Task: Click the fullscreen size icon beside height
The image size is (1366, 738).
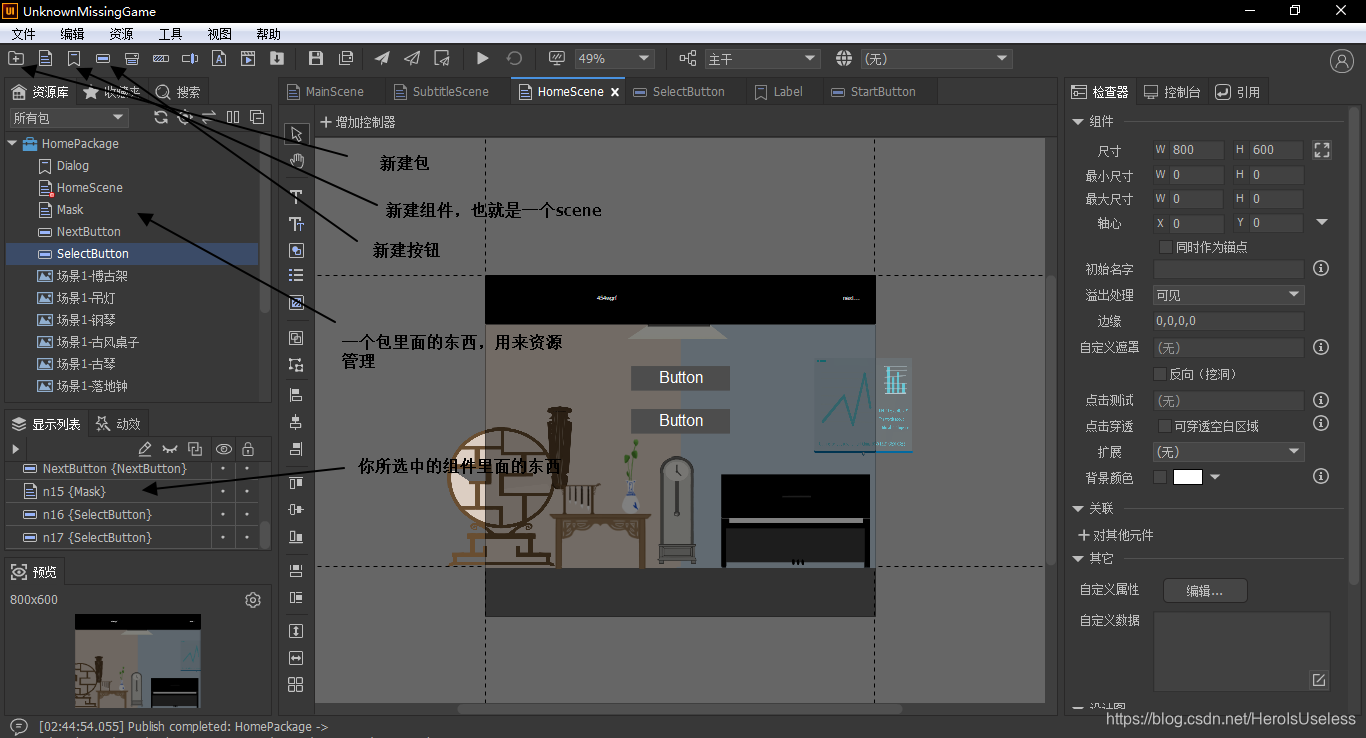Action: pyautogui.click(x=1322, y=150)
